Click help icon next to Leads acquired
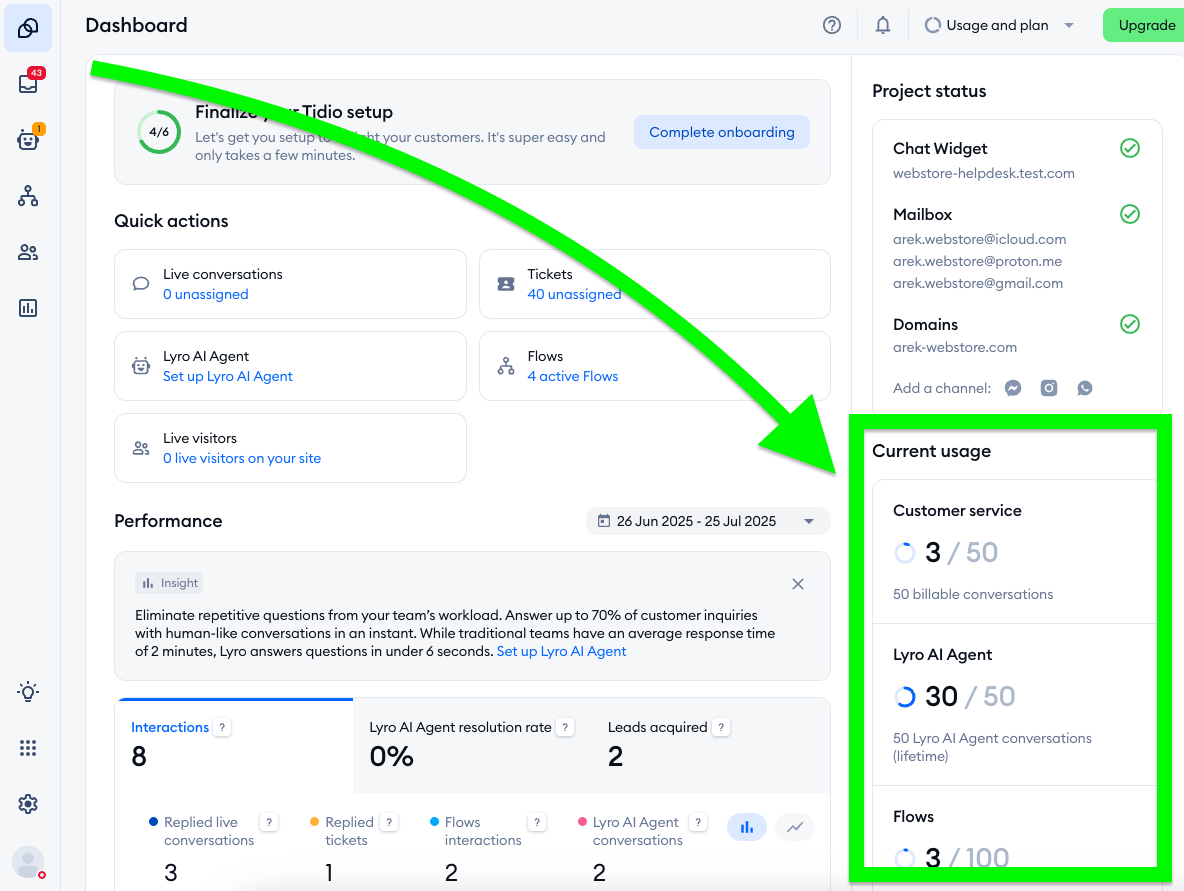 pyautogui.click(x=721, y=727)
